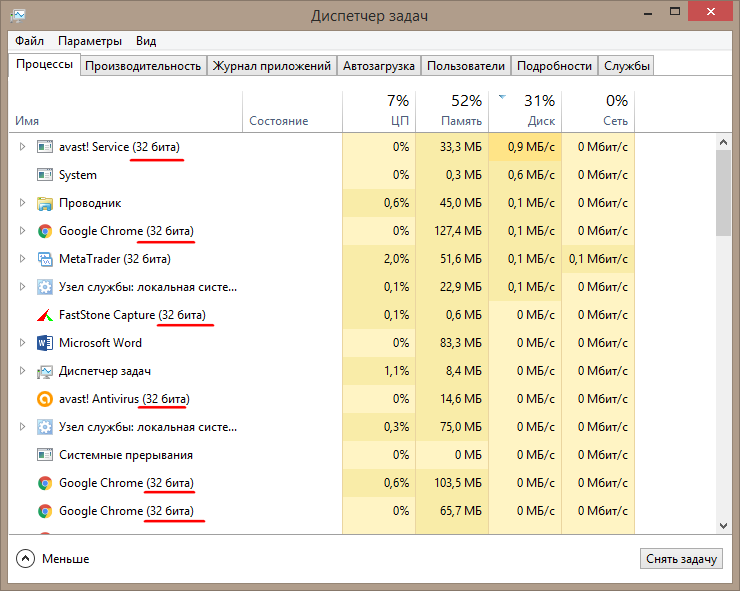Open the Параметры menu
Screen dimensions: 740x591
coord(90,41)
